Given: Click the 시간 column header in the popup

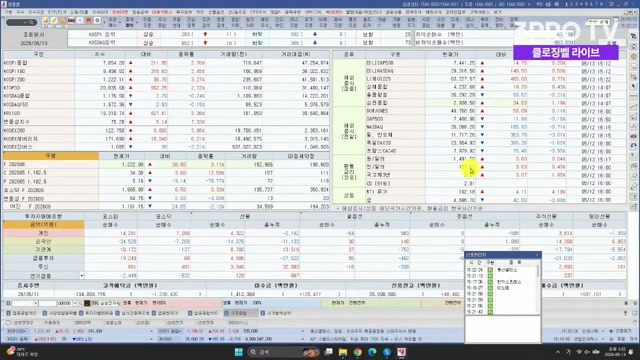Looking at the screenshot, I should [475, 262].
